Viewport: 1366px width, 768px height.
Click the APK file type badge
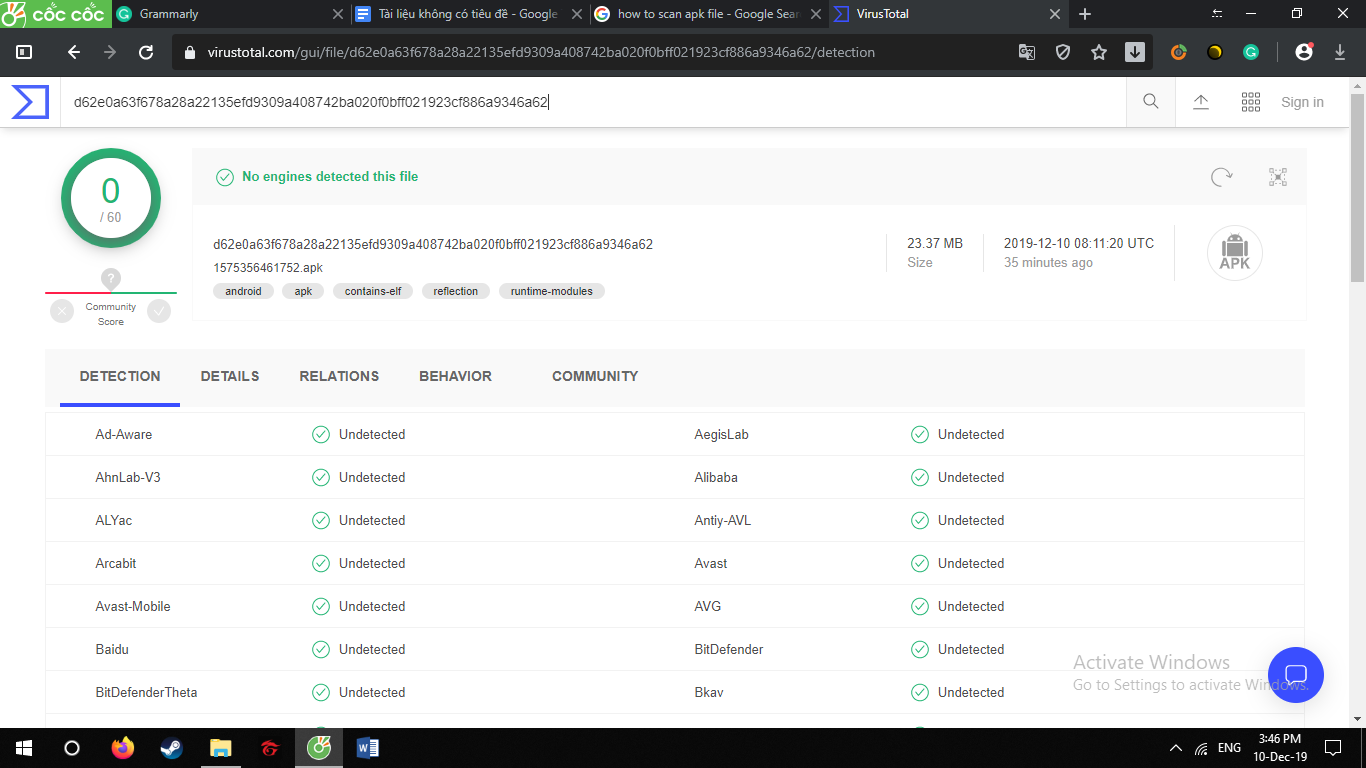(x=1235, y=253)
